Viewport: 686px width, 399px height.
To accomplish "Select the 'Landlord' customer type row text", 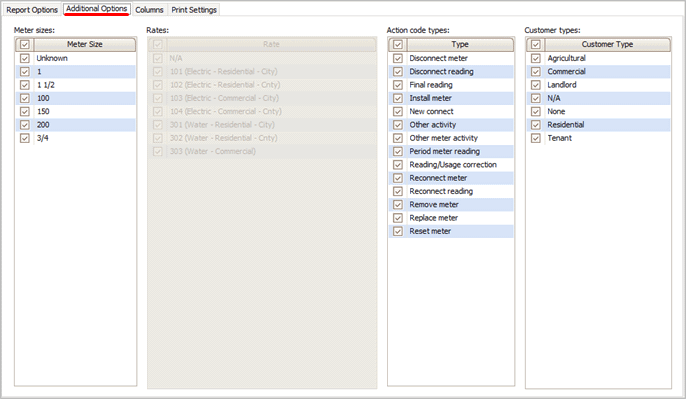I will point(562,85).
